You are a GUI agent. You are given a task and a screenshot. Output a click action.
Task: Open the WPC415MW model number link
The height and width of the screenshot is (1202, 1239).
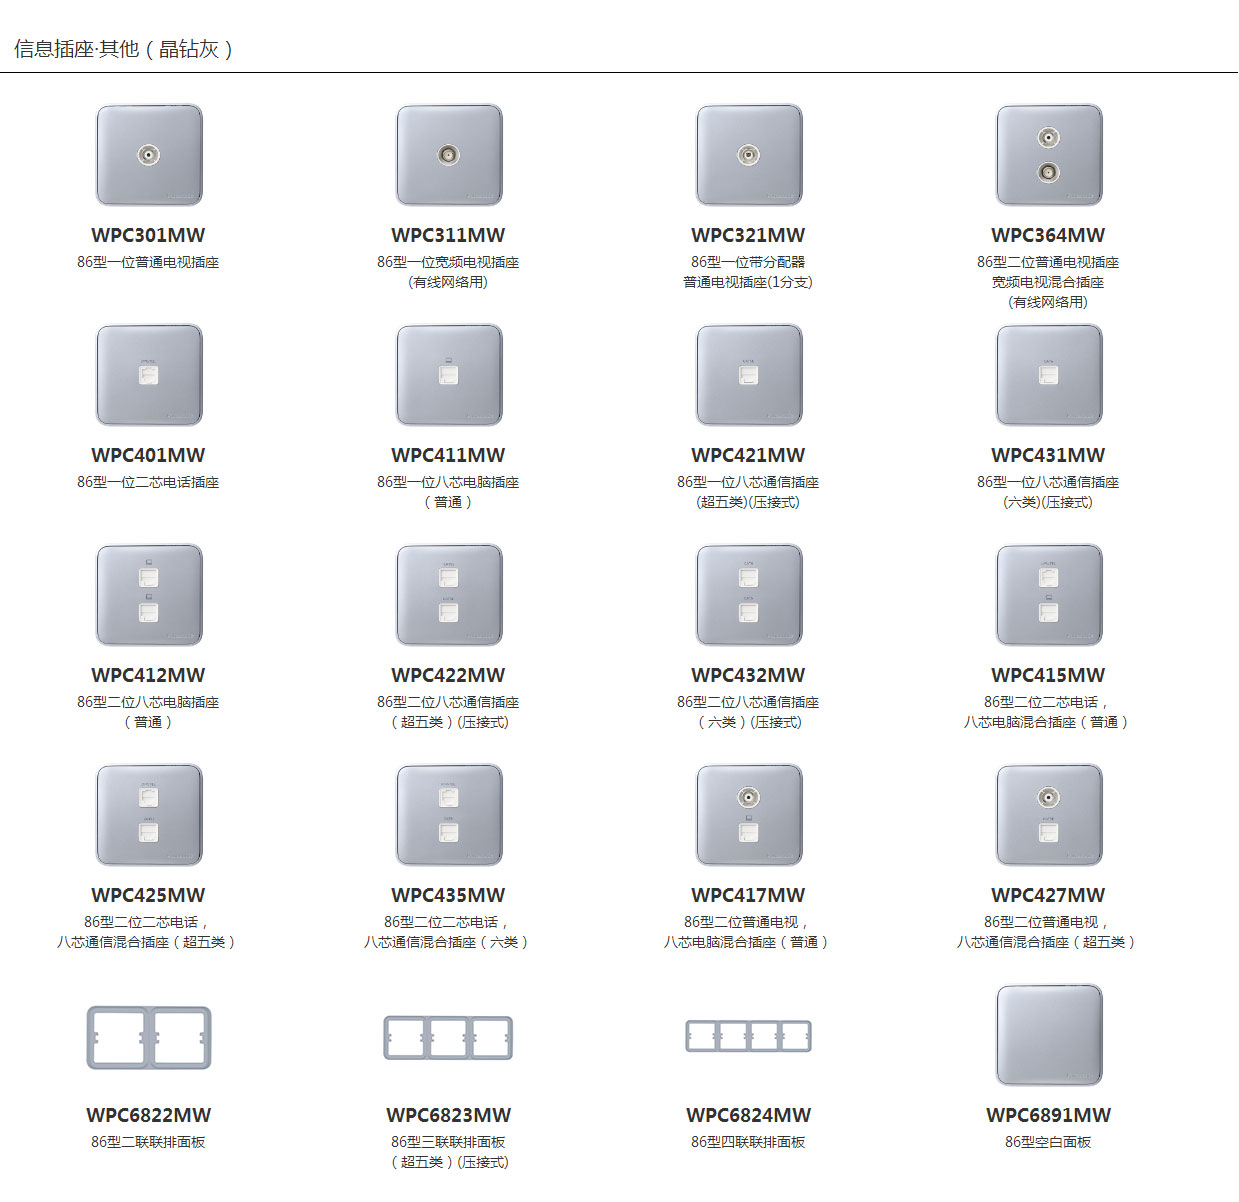pyautogui.click(x=1048, y=676)
